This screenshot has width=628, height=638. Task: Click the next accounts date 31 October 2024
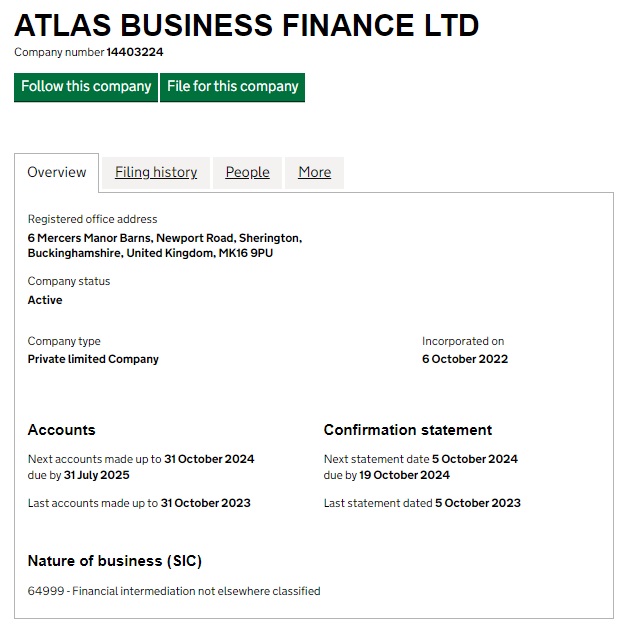[x=209, y=459]
